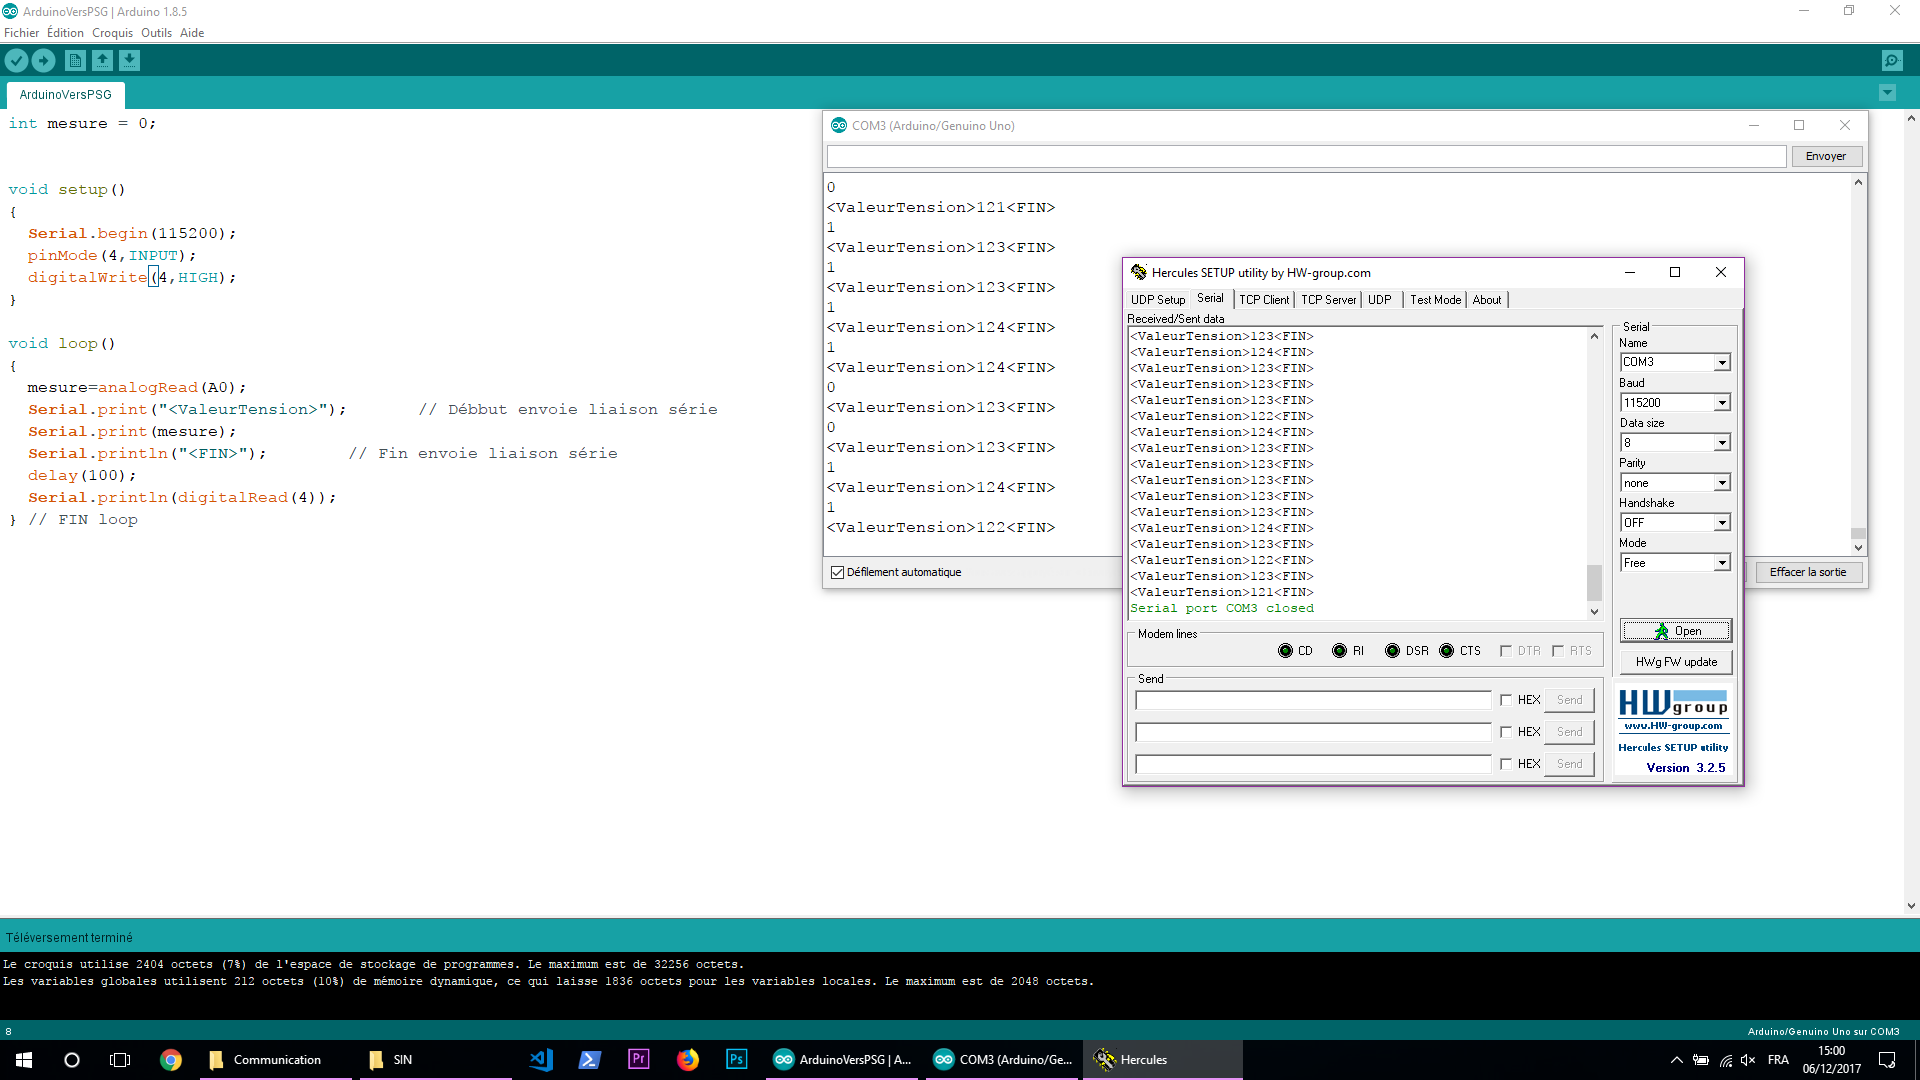Click the Serial Monitor send text field
The height and width of the screenshot is (1080, 1920).
pyautogui.click(x=1305, y=157)
